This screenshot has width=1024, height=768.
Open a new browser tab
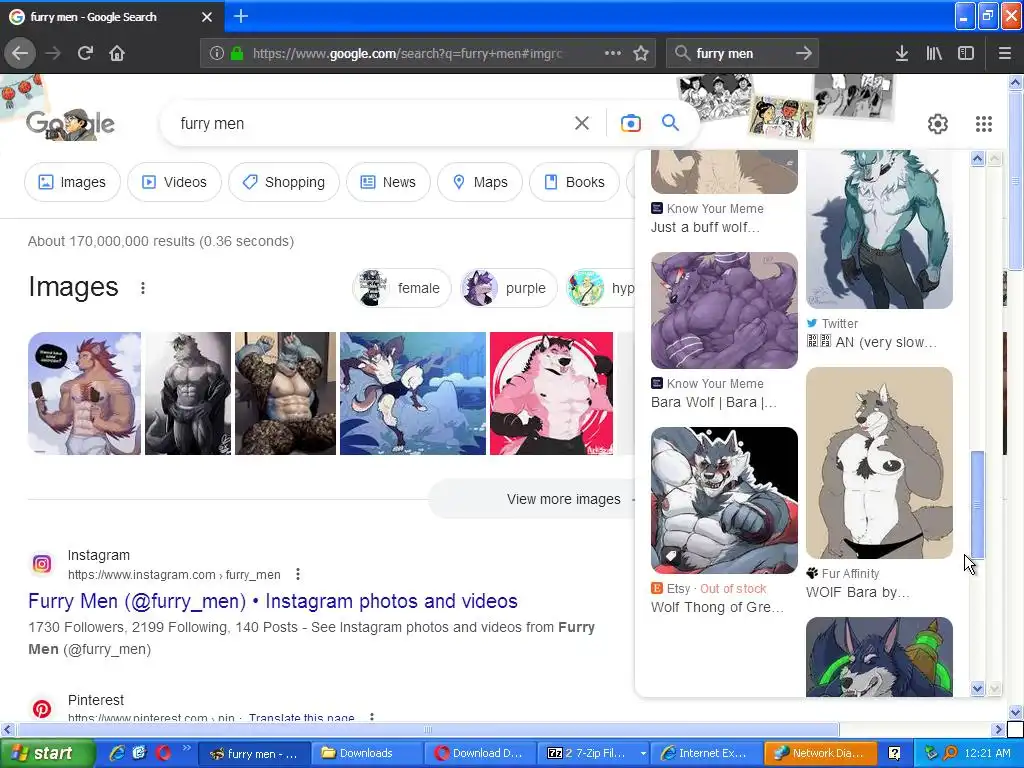pyautogui.click(x=241, y=16)
